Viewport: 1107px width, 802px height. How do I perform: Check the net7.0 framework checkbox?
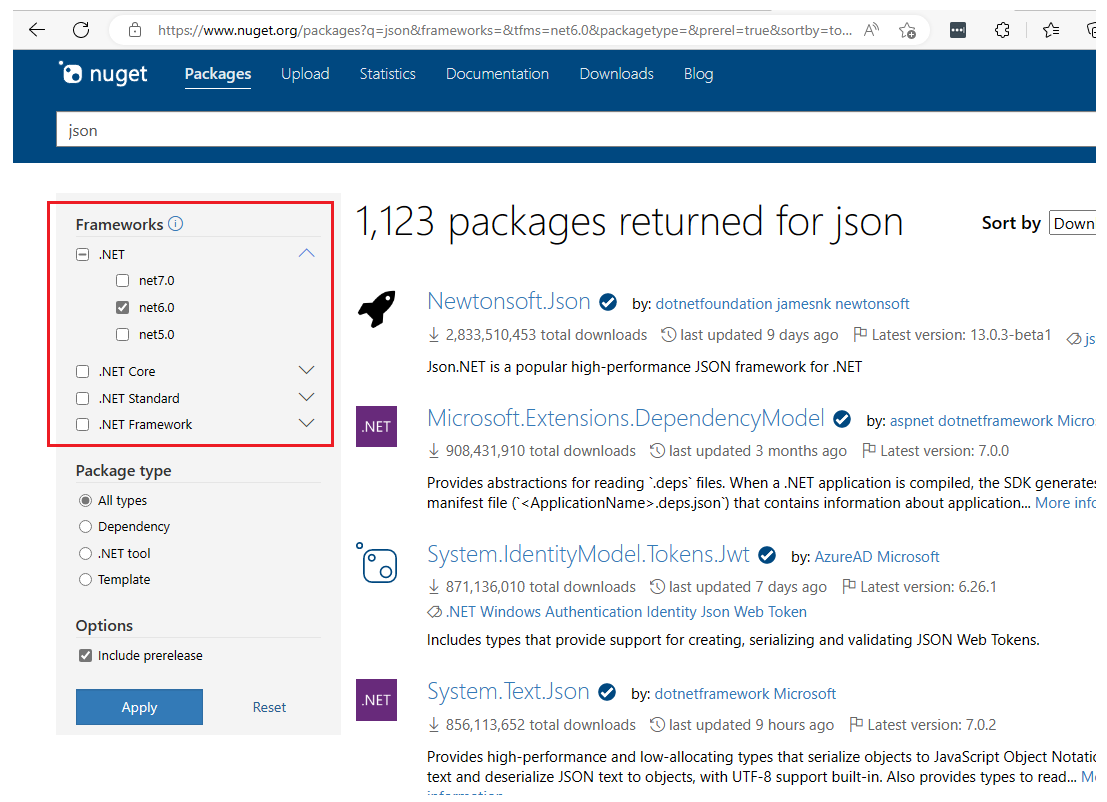click(123, 280)
